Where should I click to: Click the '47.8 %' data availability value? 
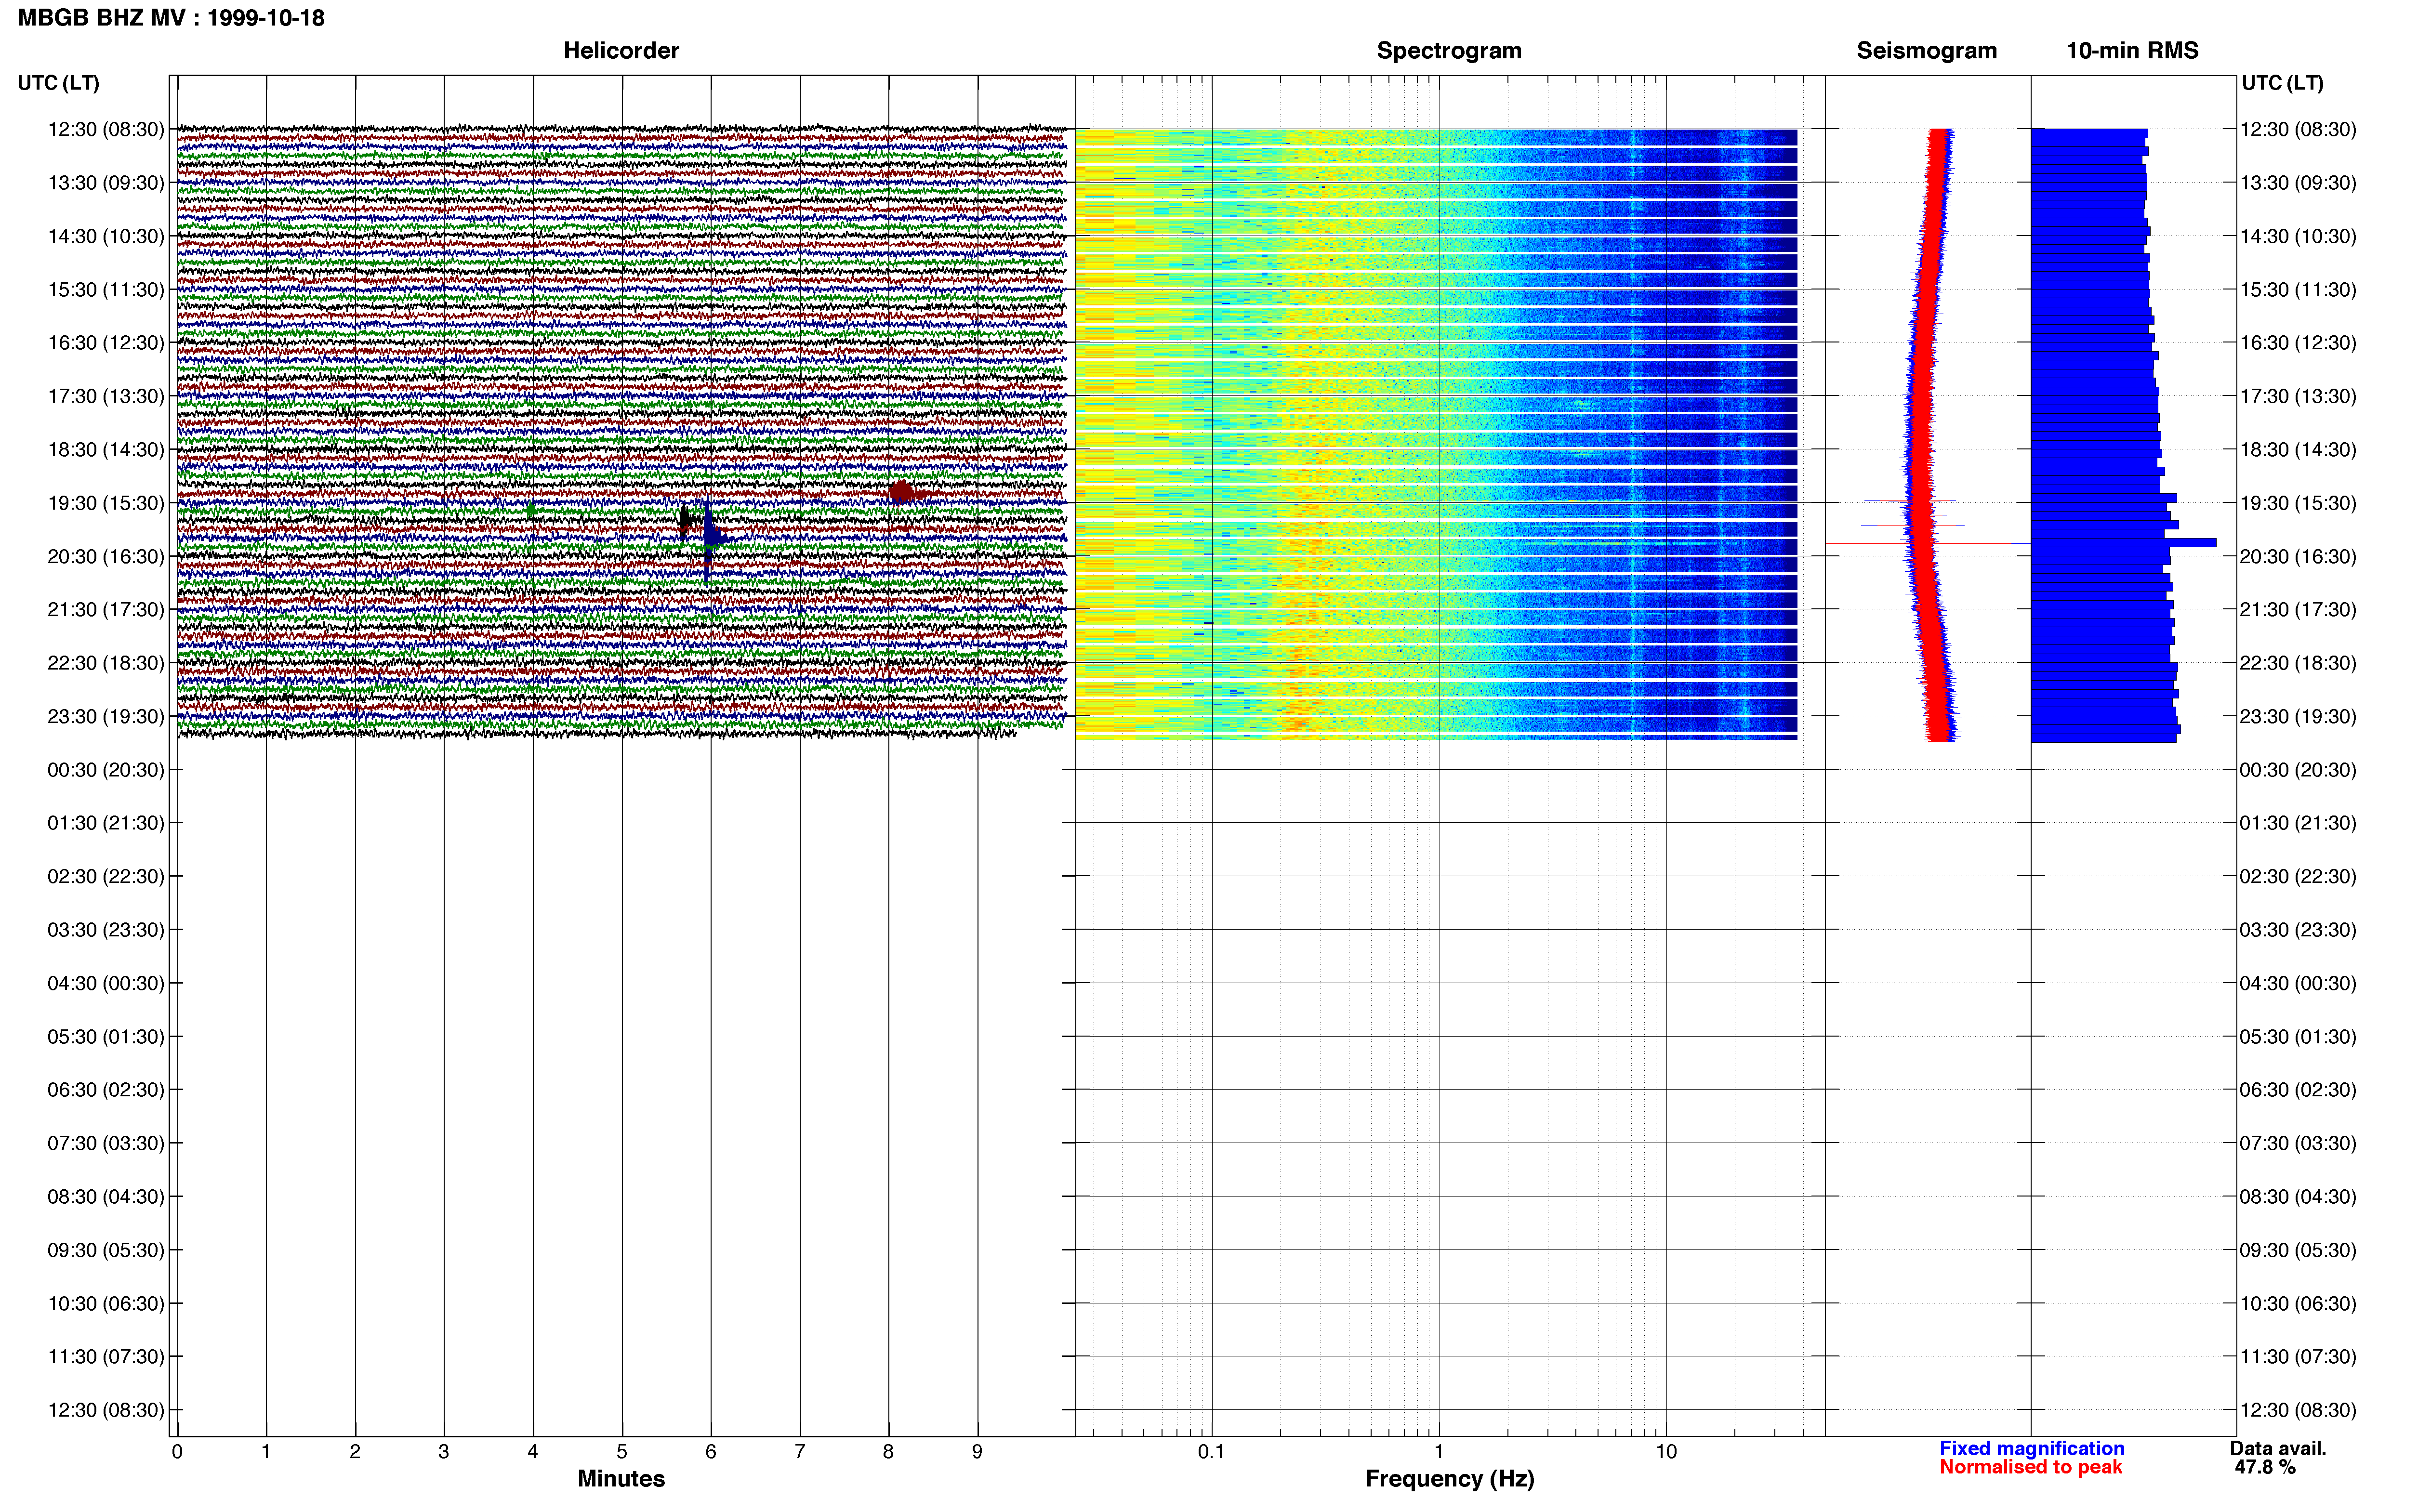coord(2265,1467)
